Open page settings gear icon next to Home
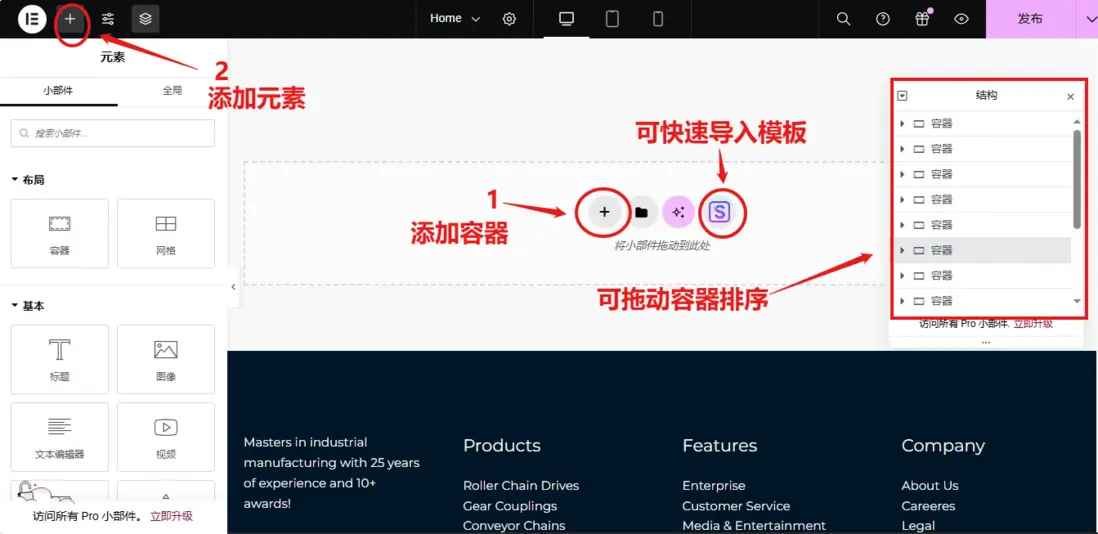Screen dimensions: 1098x534 pyautogui.click(x=509, y=19)
